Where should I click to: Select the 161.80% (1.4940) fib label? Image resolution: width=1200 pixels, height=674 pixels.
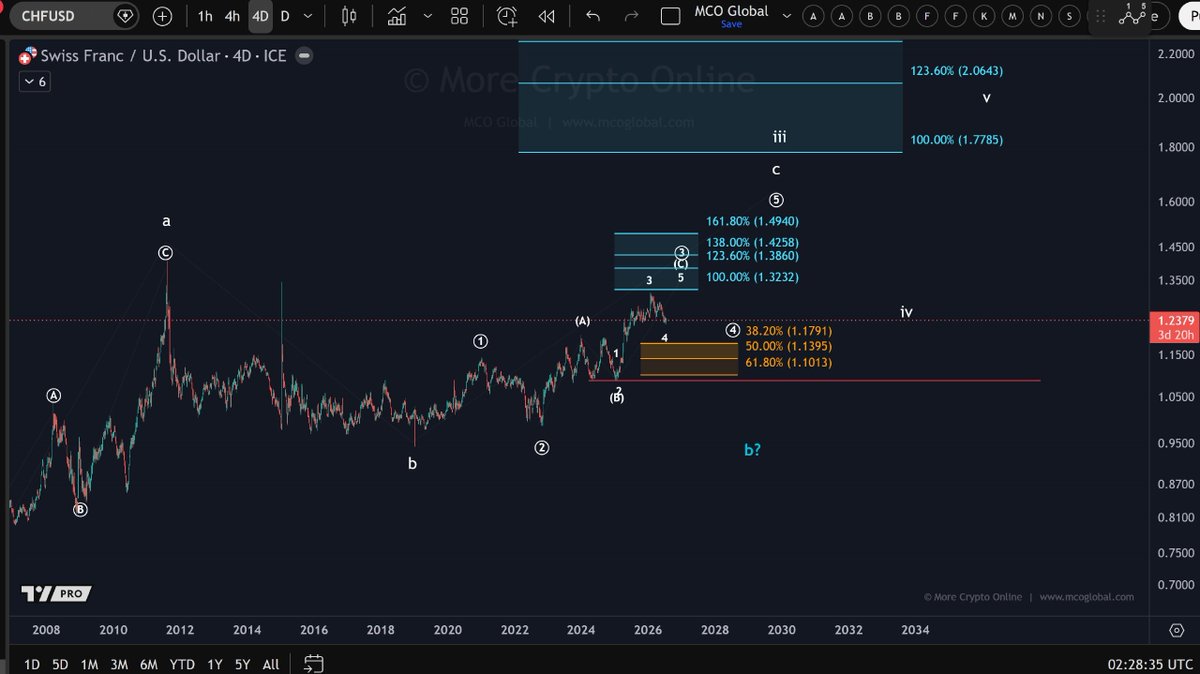752,221
